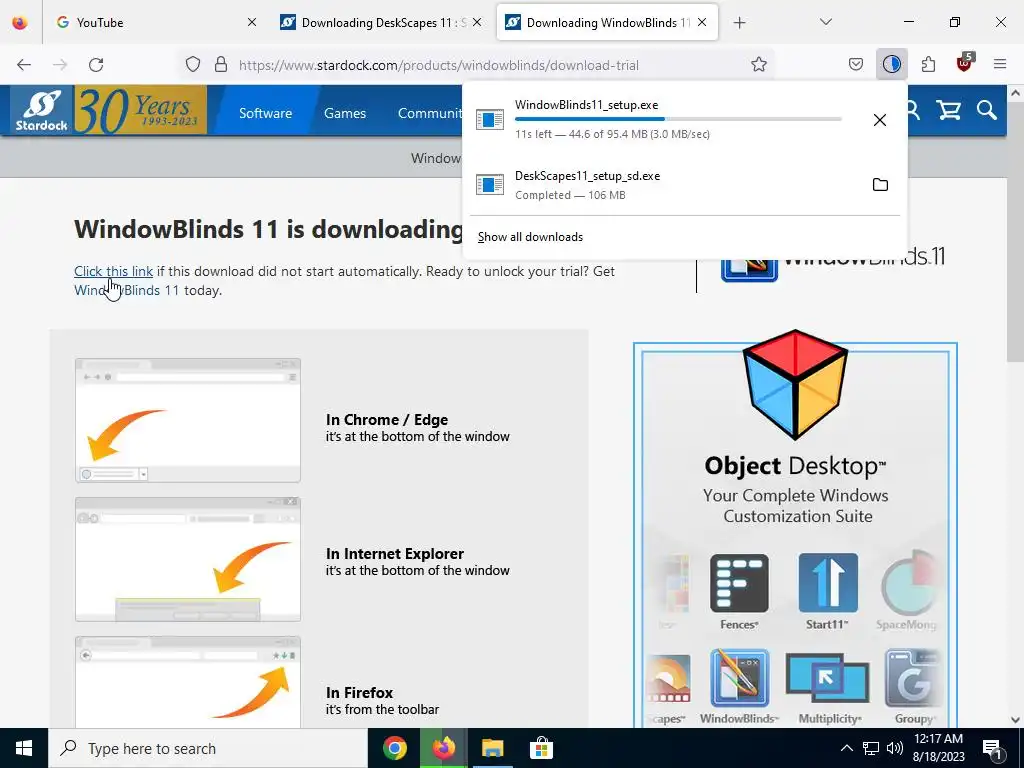
Task: Click the Firefox back arrow button
Action: click(24, 65)
